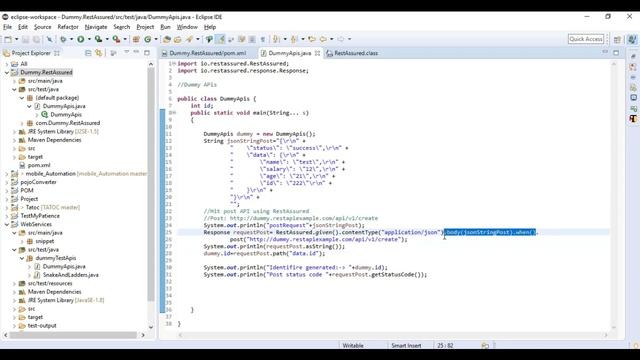640x360 pixels.
Task: Select src/test/resources folder under WebServices
Action: [x=50, y=283]
